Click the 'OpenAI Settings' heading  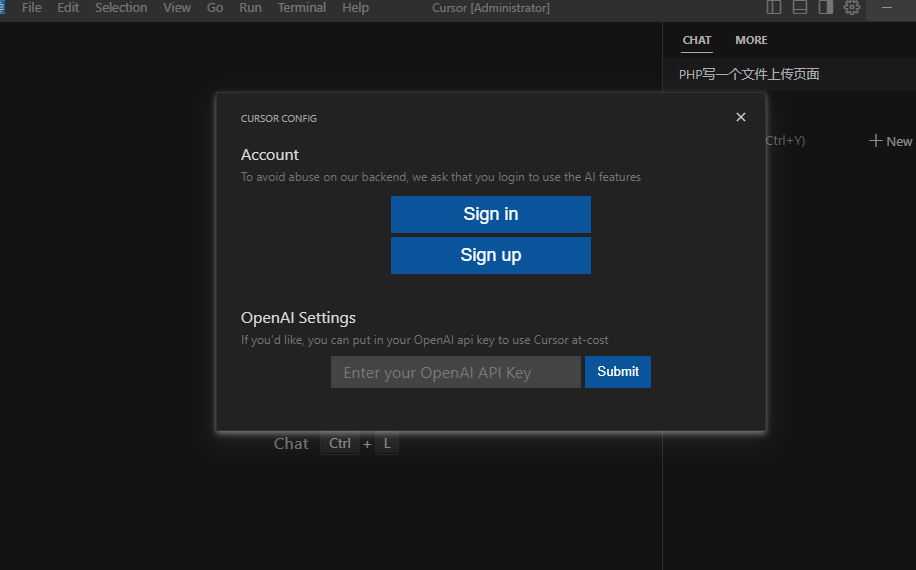pyautogui.click(x=298, y=318)
